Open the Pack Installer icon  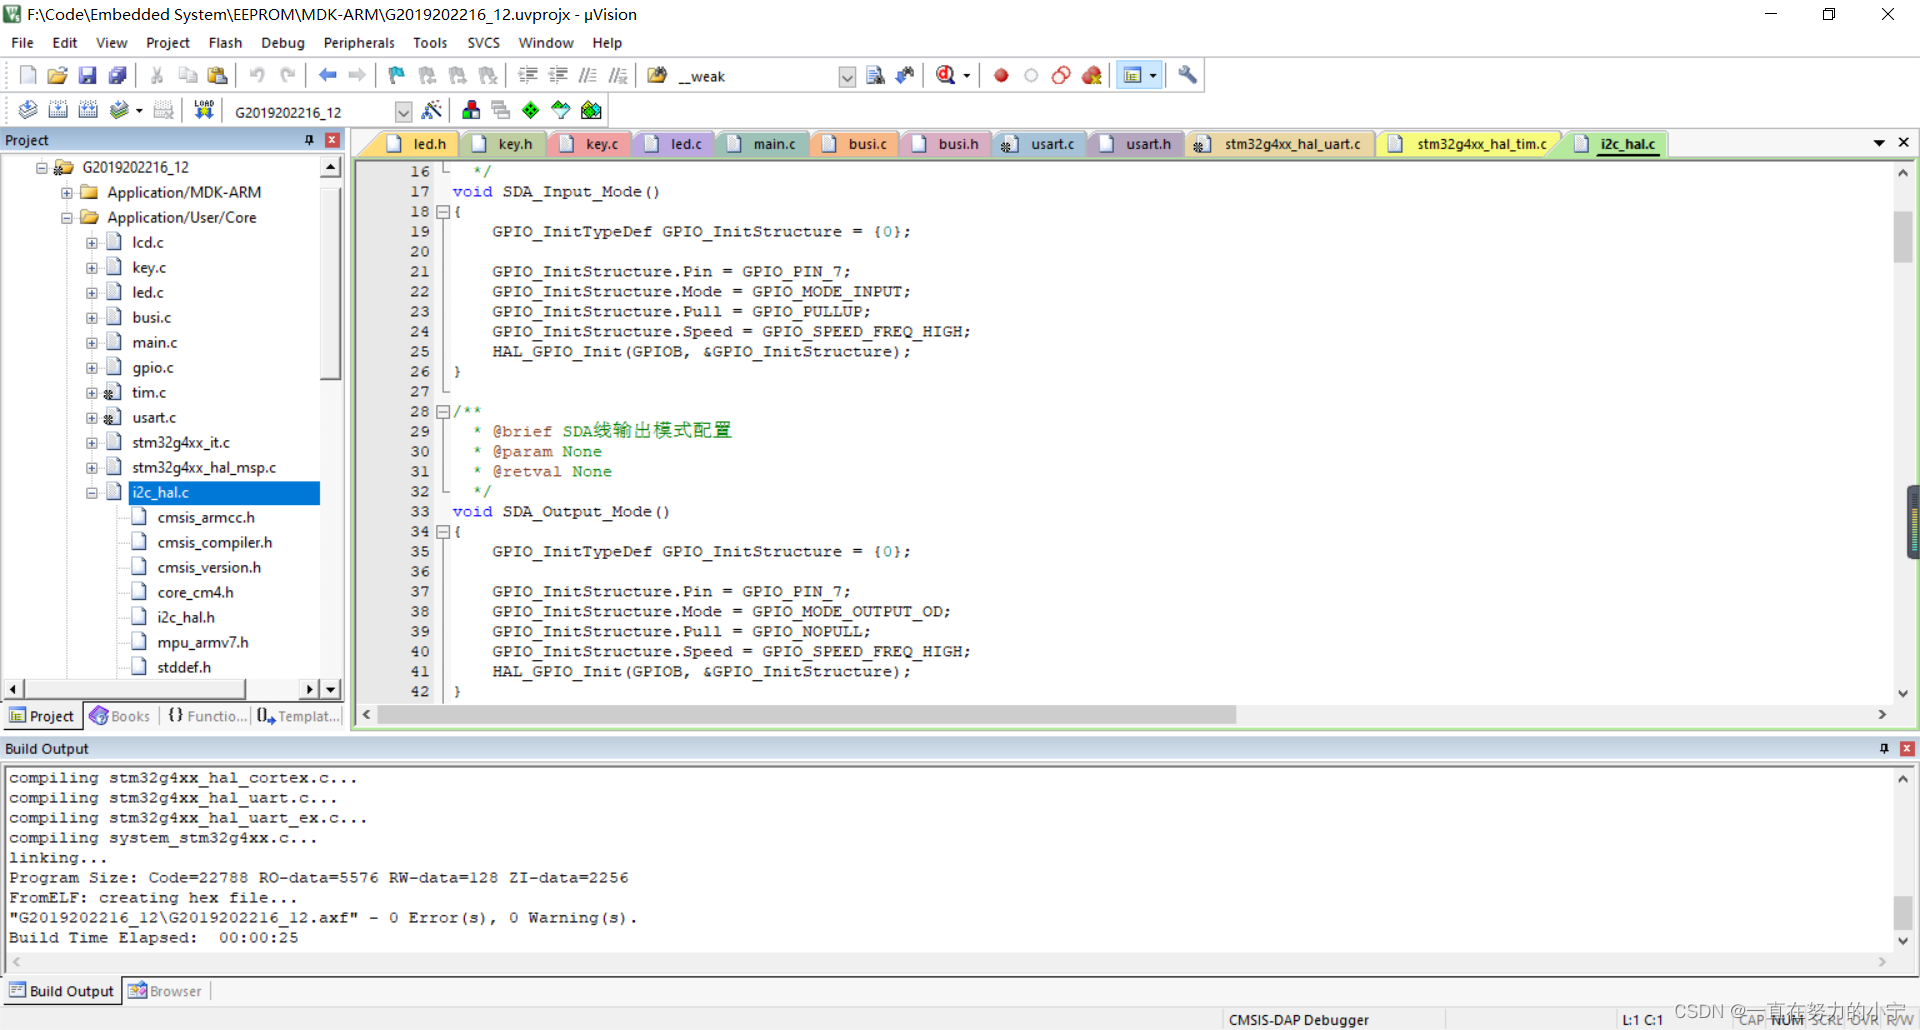tap(591, 111)
